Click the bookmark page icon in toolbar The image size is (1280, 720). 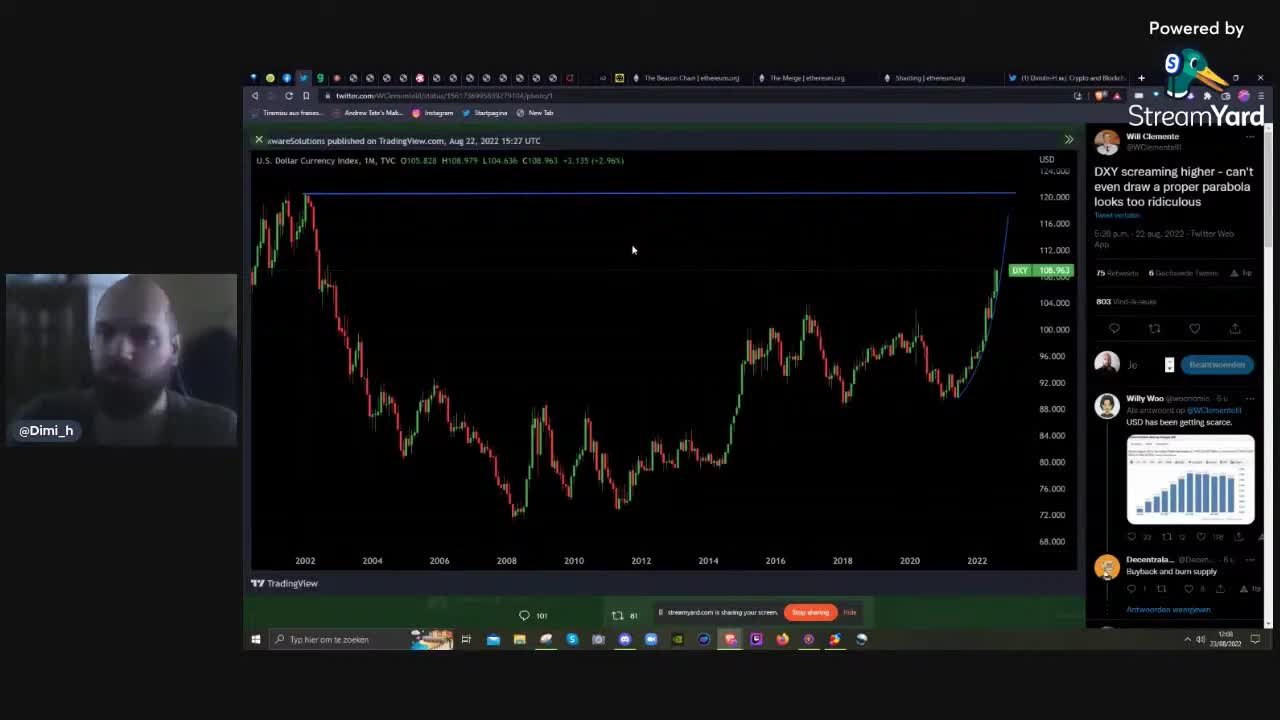coord(306,96)
